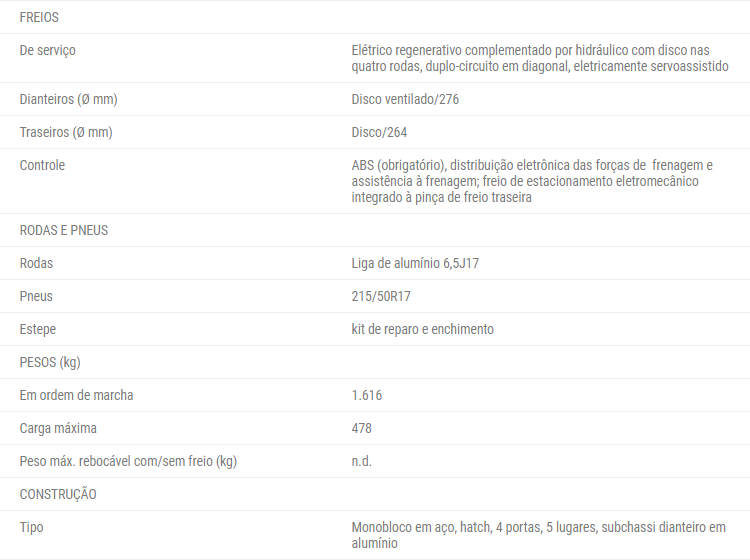This screenshot has width=750, height=560.
Task: Select the Estepe row label
Action: 38,329
